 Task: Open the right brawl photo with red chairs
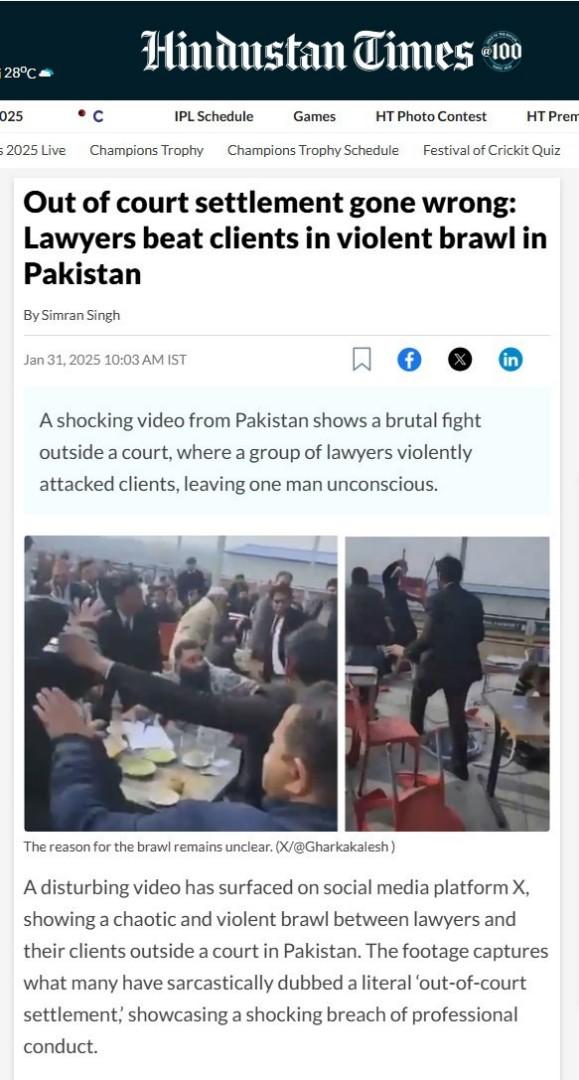[448, 683]
